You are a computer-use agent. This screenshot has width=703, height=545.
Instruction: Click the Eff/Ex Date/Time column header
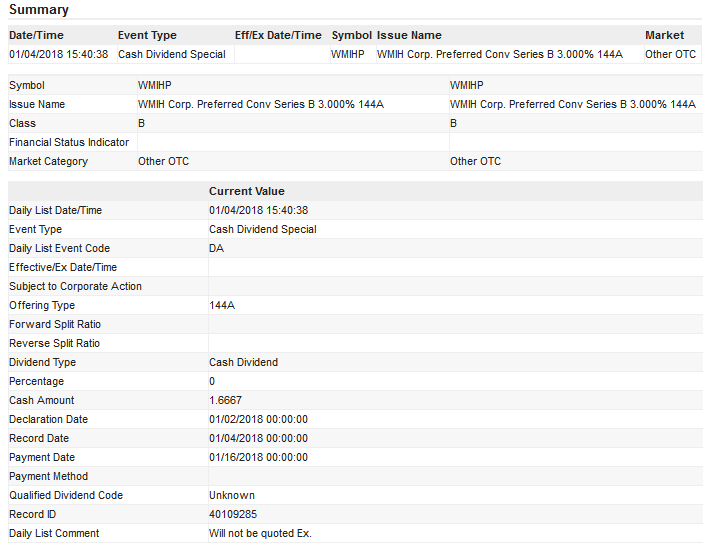(x=278, y=35)
